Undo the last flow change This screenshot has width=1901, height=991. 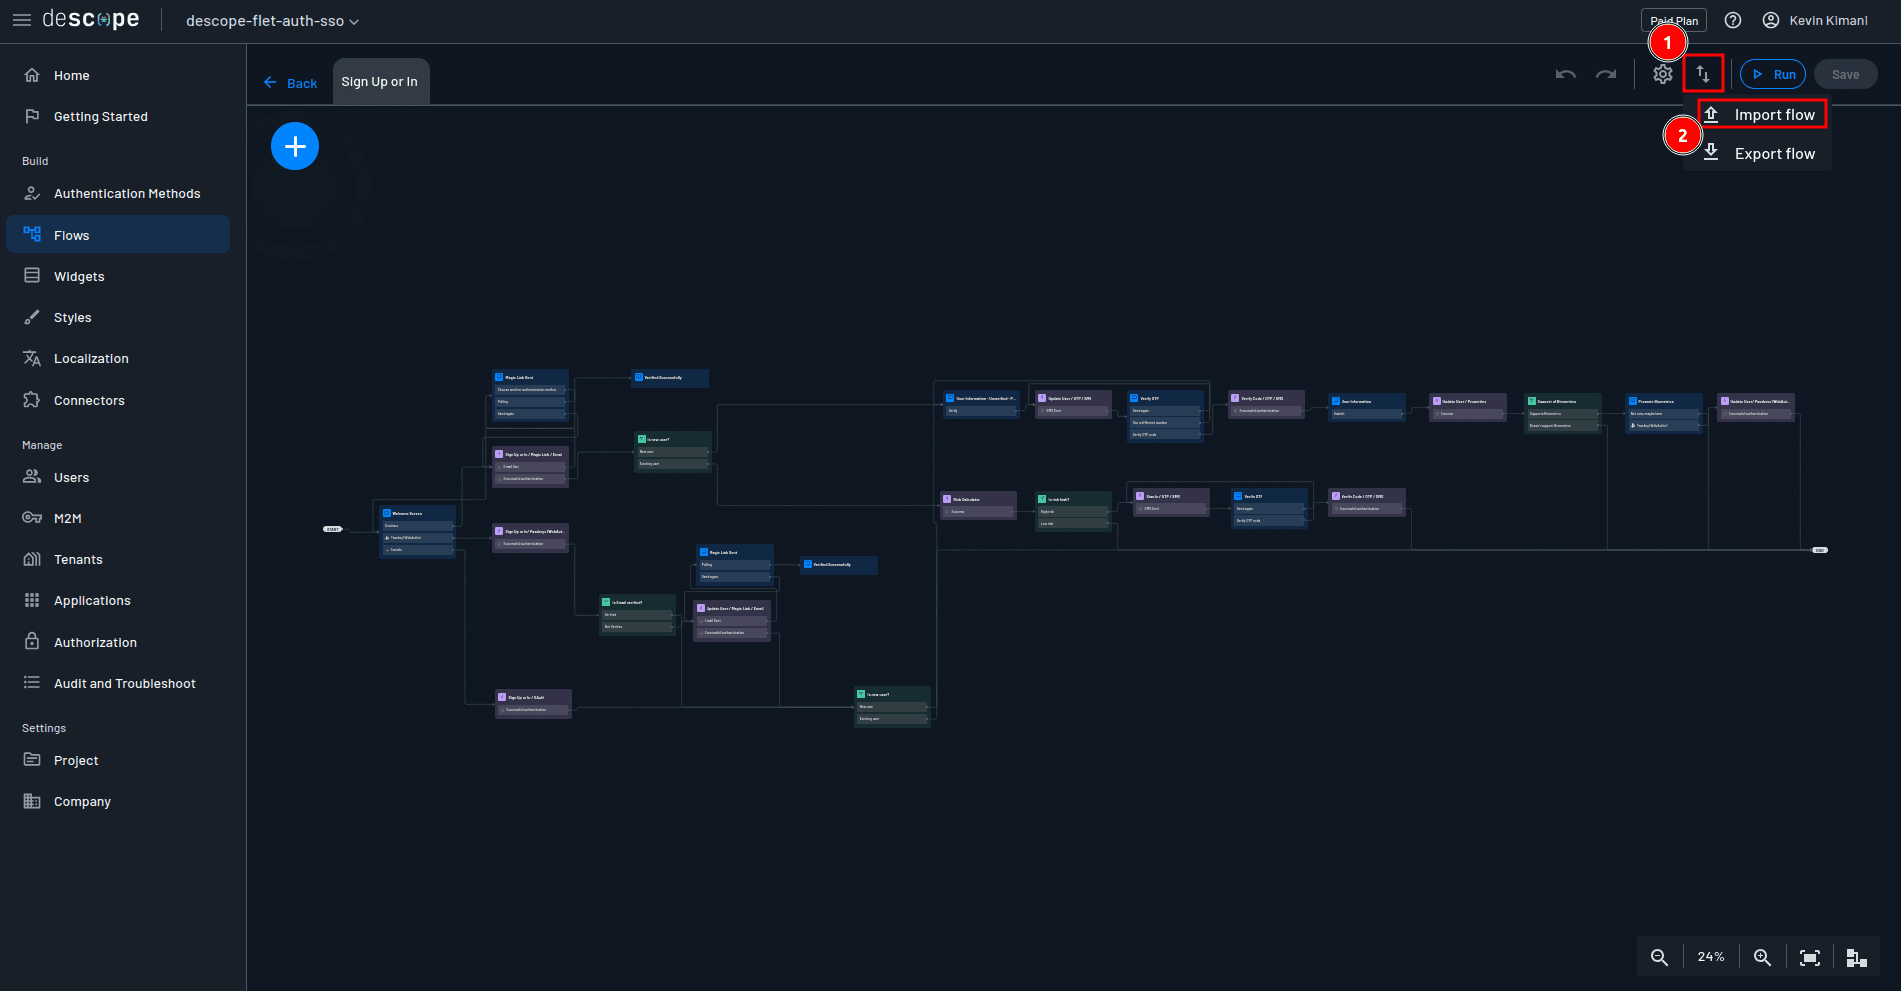(x=1566, y=74)
